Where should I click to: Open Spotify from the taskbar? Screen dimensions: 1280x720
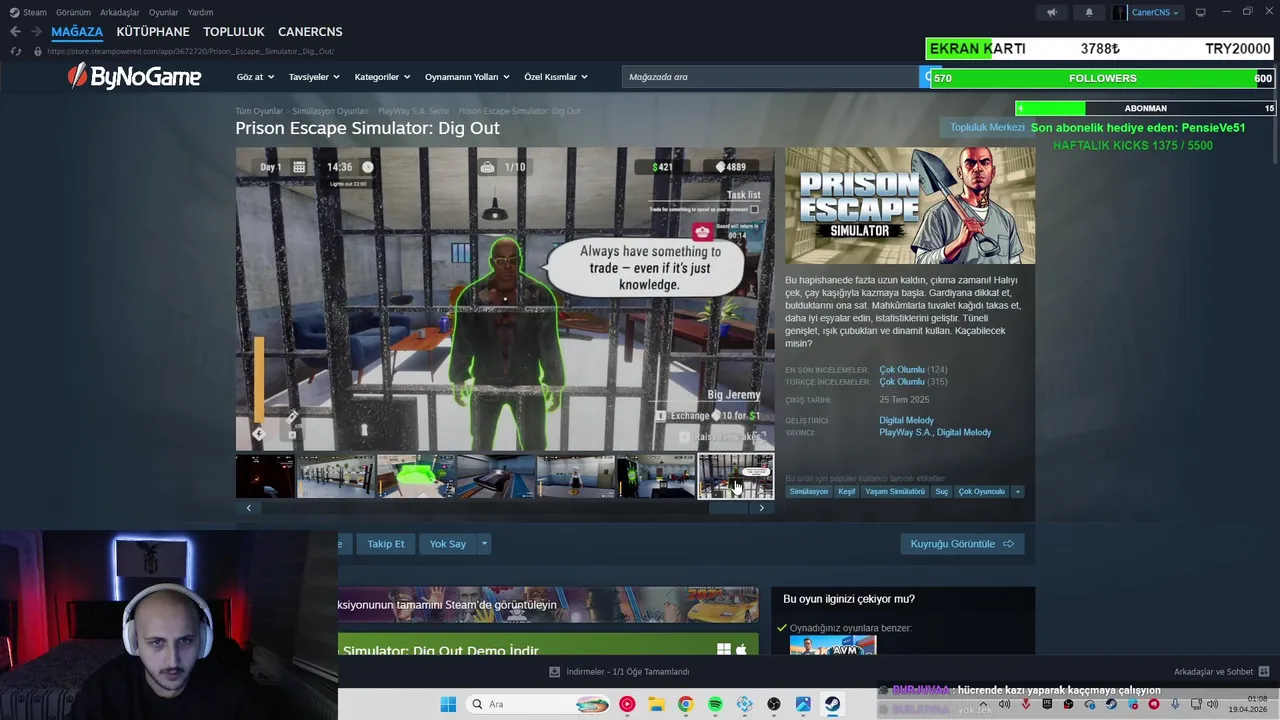pos(715,704)
